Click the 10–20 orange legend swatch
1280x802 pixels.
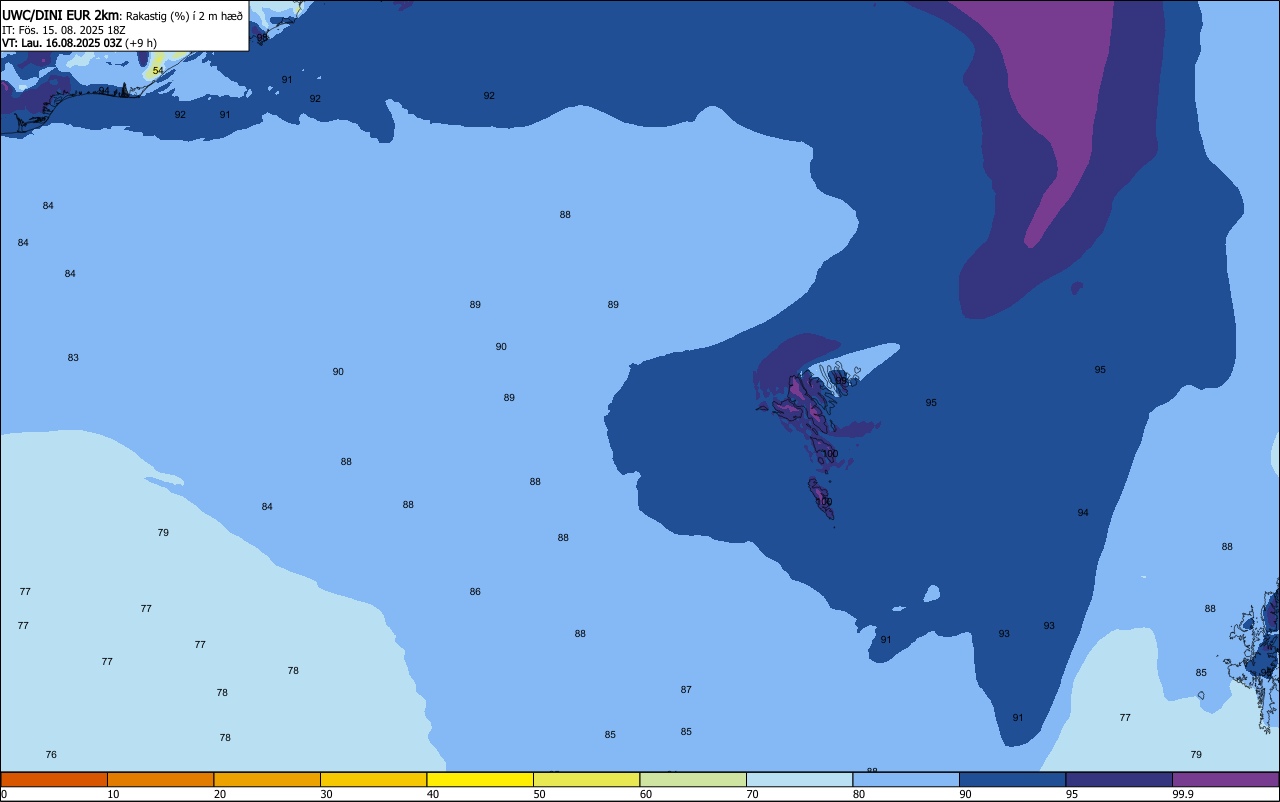[x=160, y=779]
